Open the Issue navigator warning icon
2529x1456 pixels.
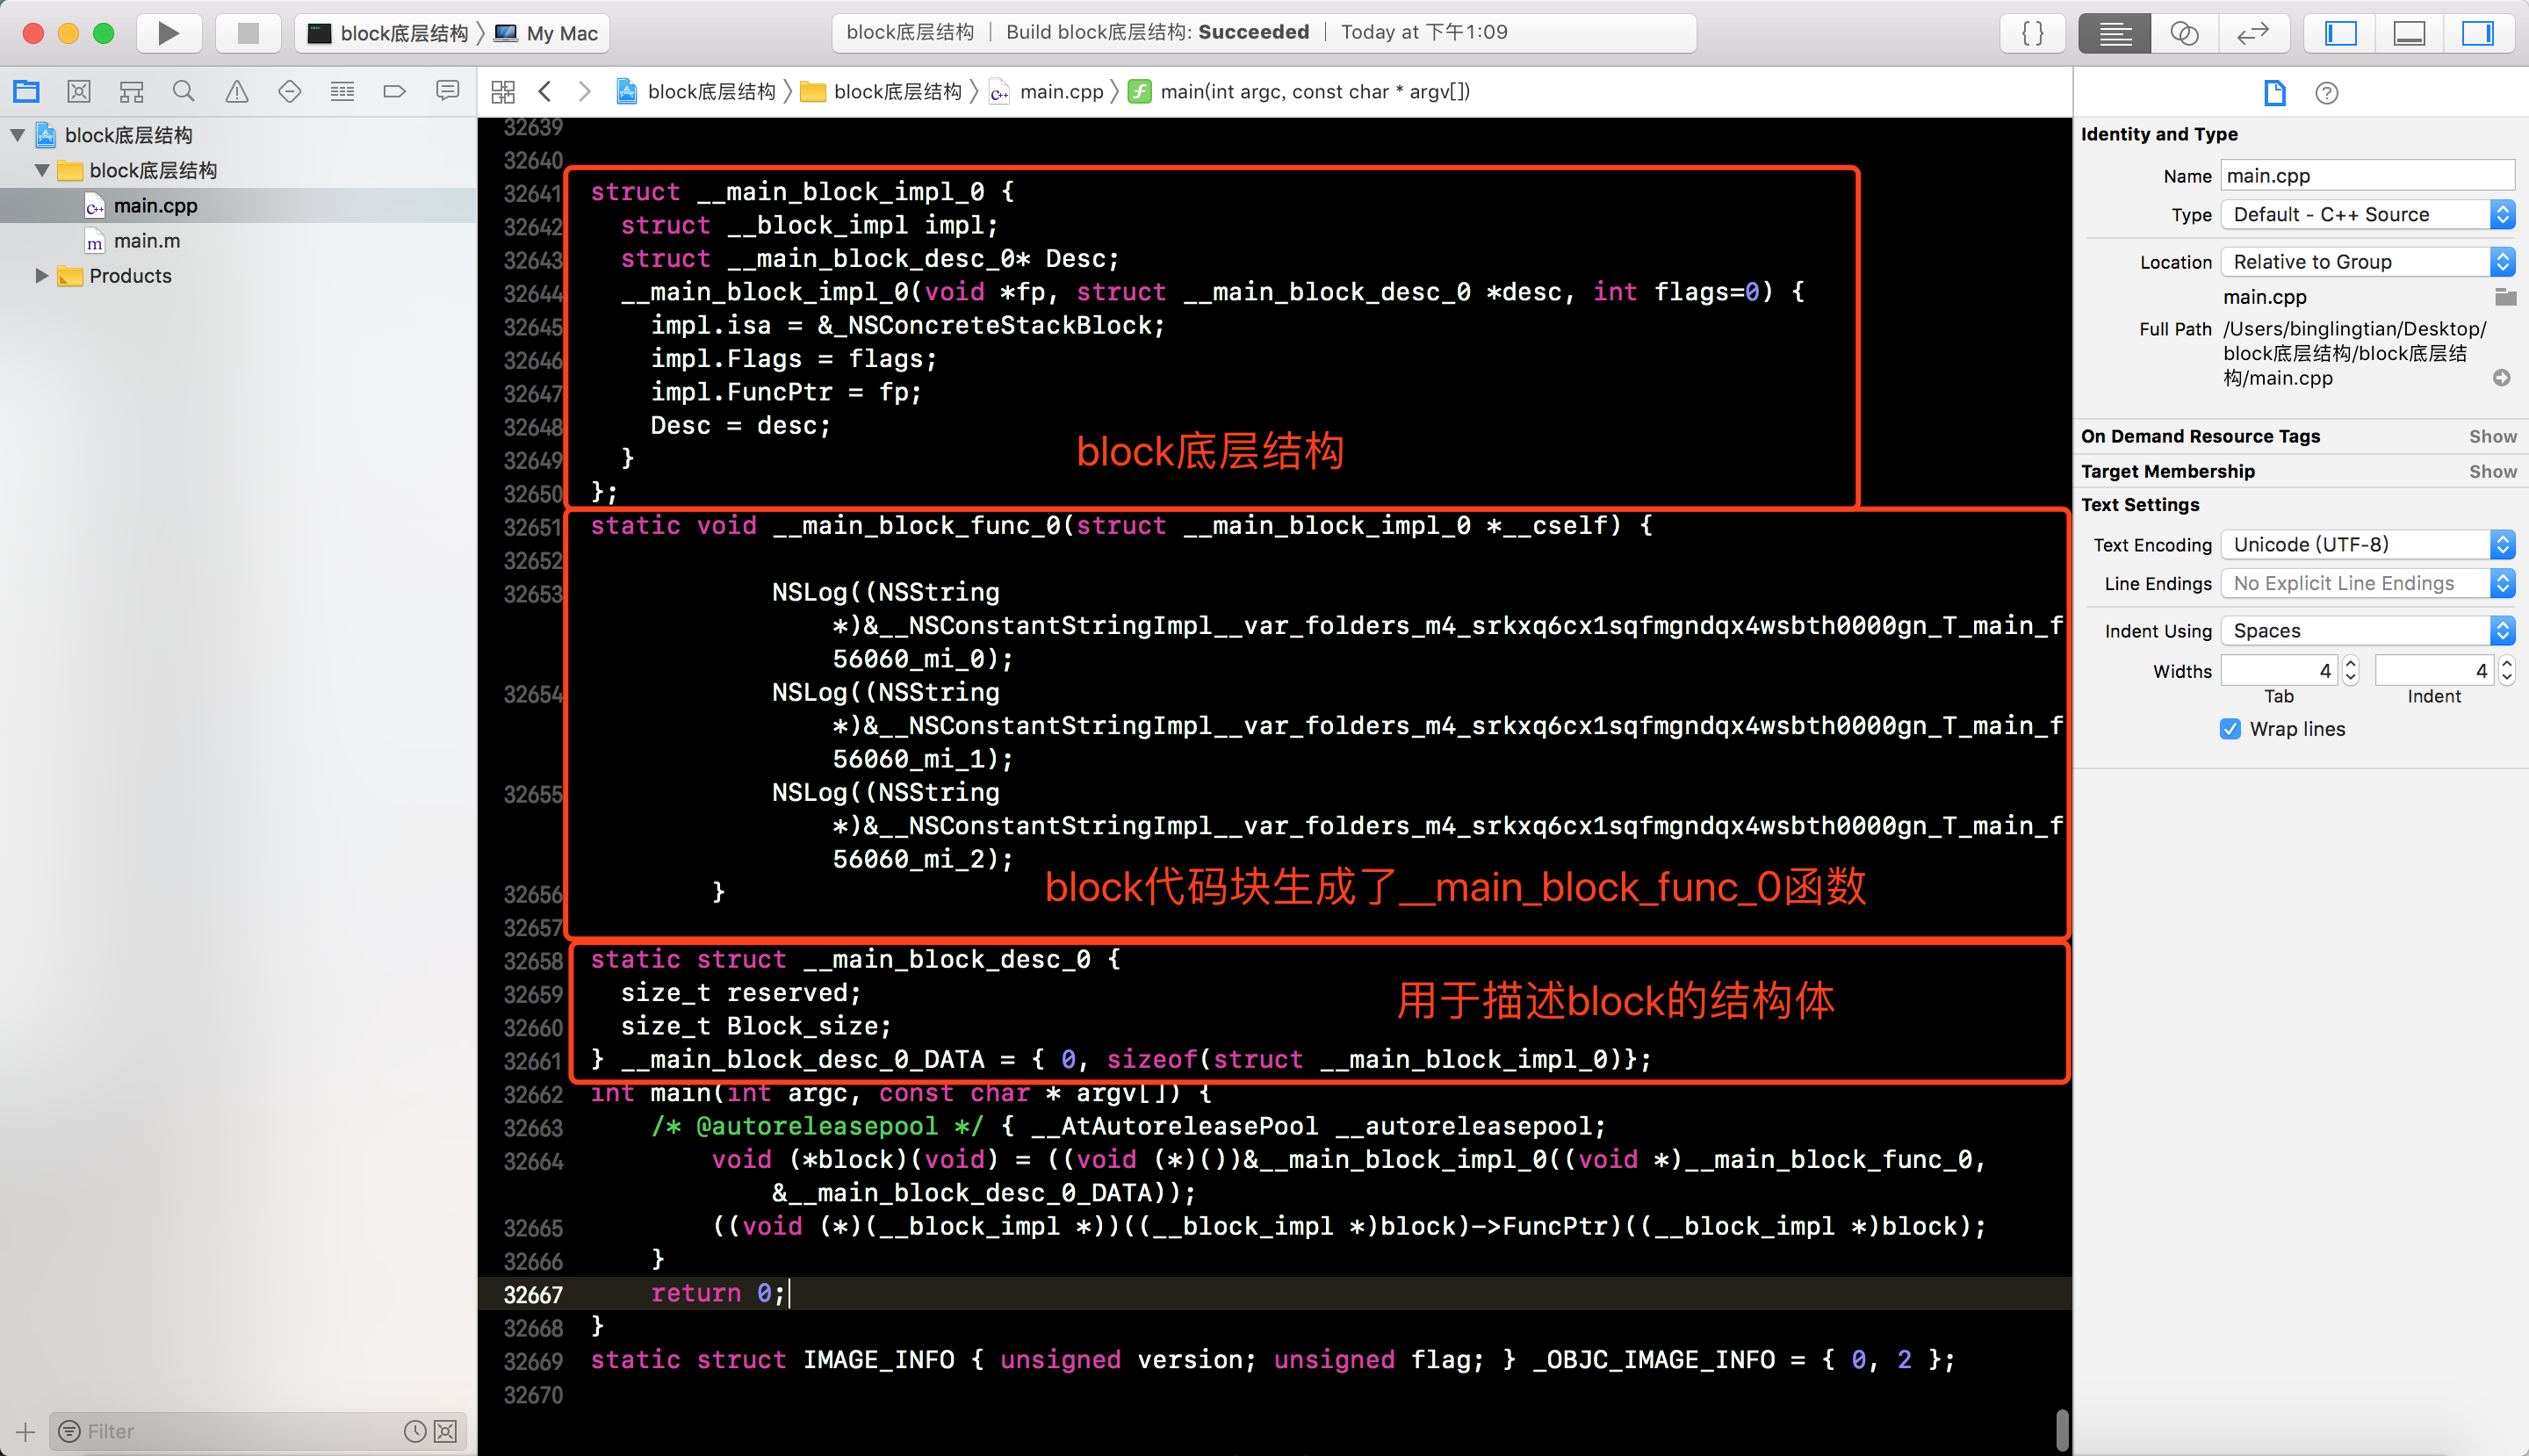click(236, 92)
